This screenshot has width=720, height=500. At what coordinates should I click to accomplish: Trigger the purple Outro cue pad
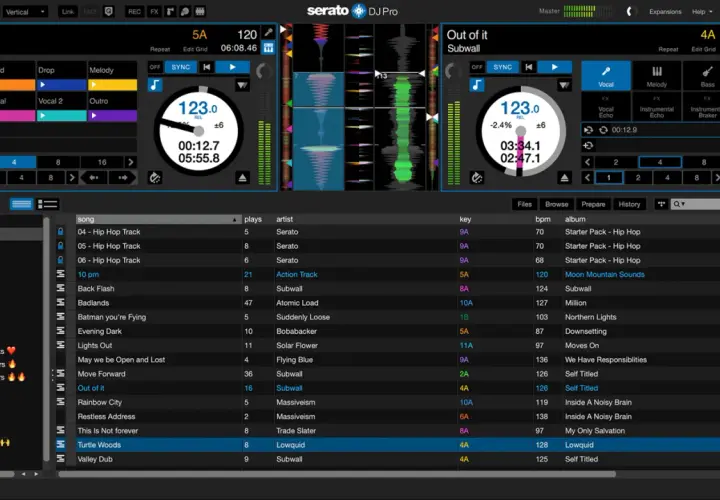click(112, 107)
